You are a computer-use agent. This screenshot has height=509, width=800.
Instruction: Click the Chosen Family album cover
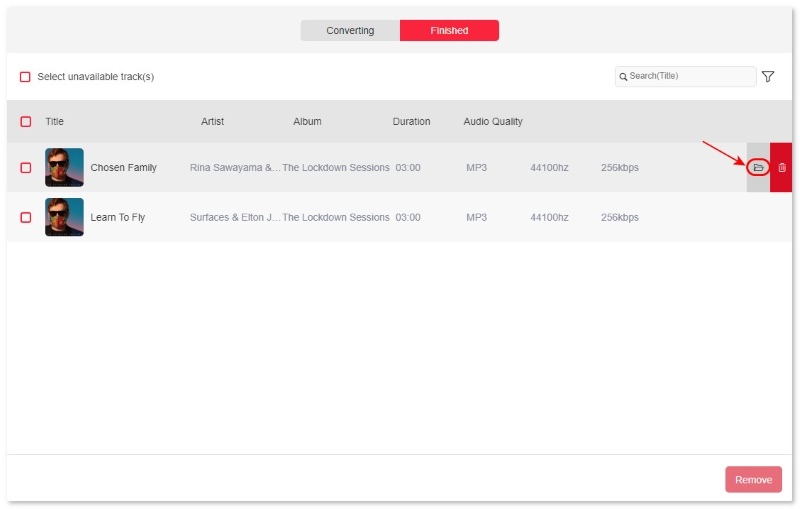(x=64, y=167)
